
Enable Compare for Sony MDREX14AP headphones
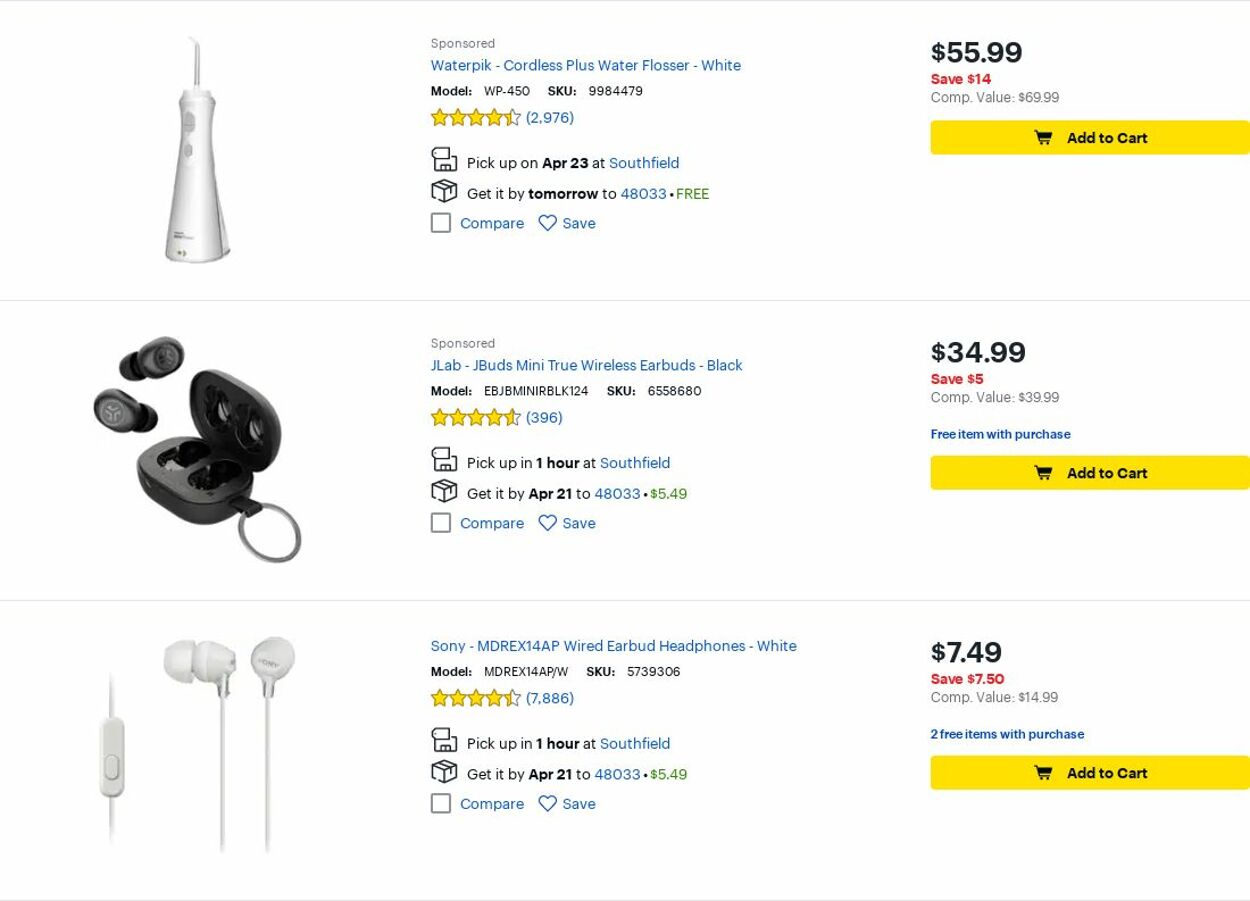(x=441, y=804)
